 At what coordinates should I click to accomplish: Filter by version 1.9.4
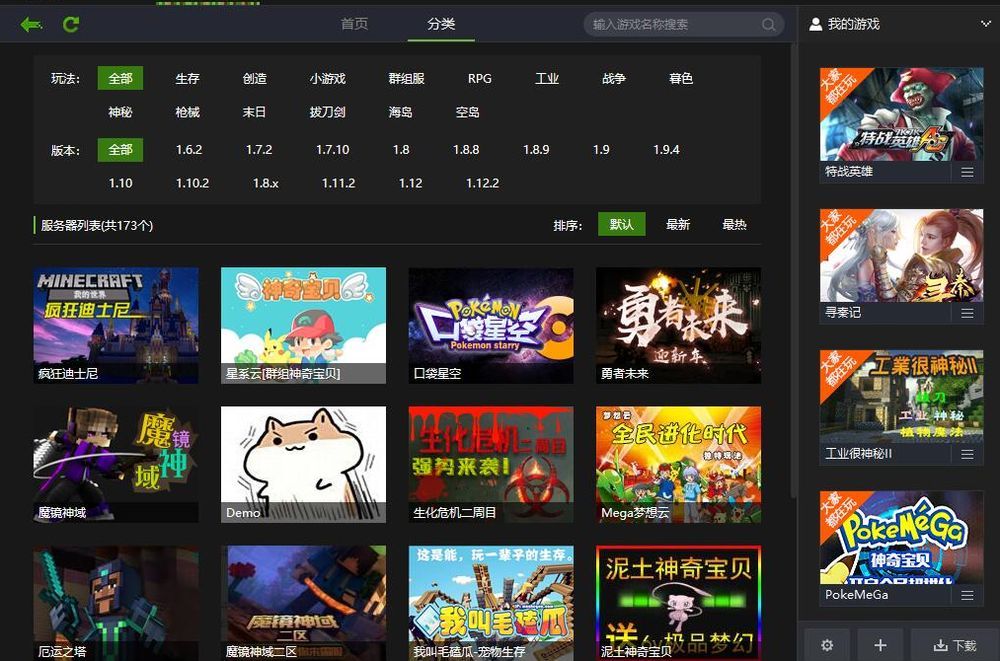666,150
